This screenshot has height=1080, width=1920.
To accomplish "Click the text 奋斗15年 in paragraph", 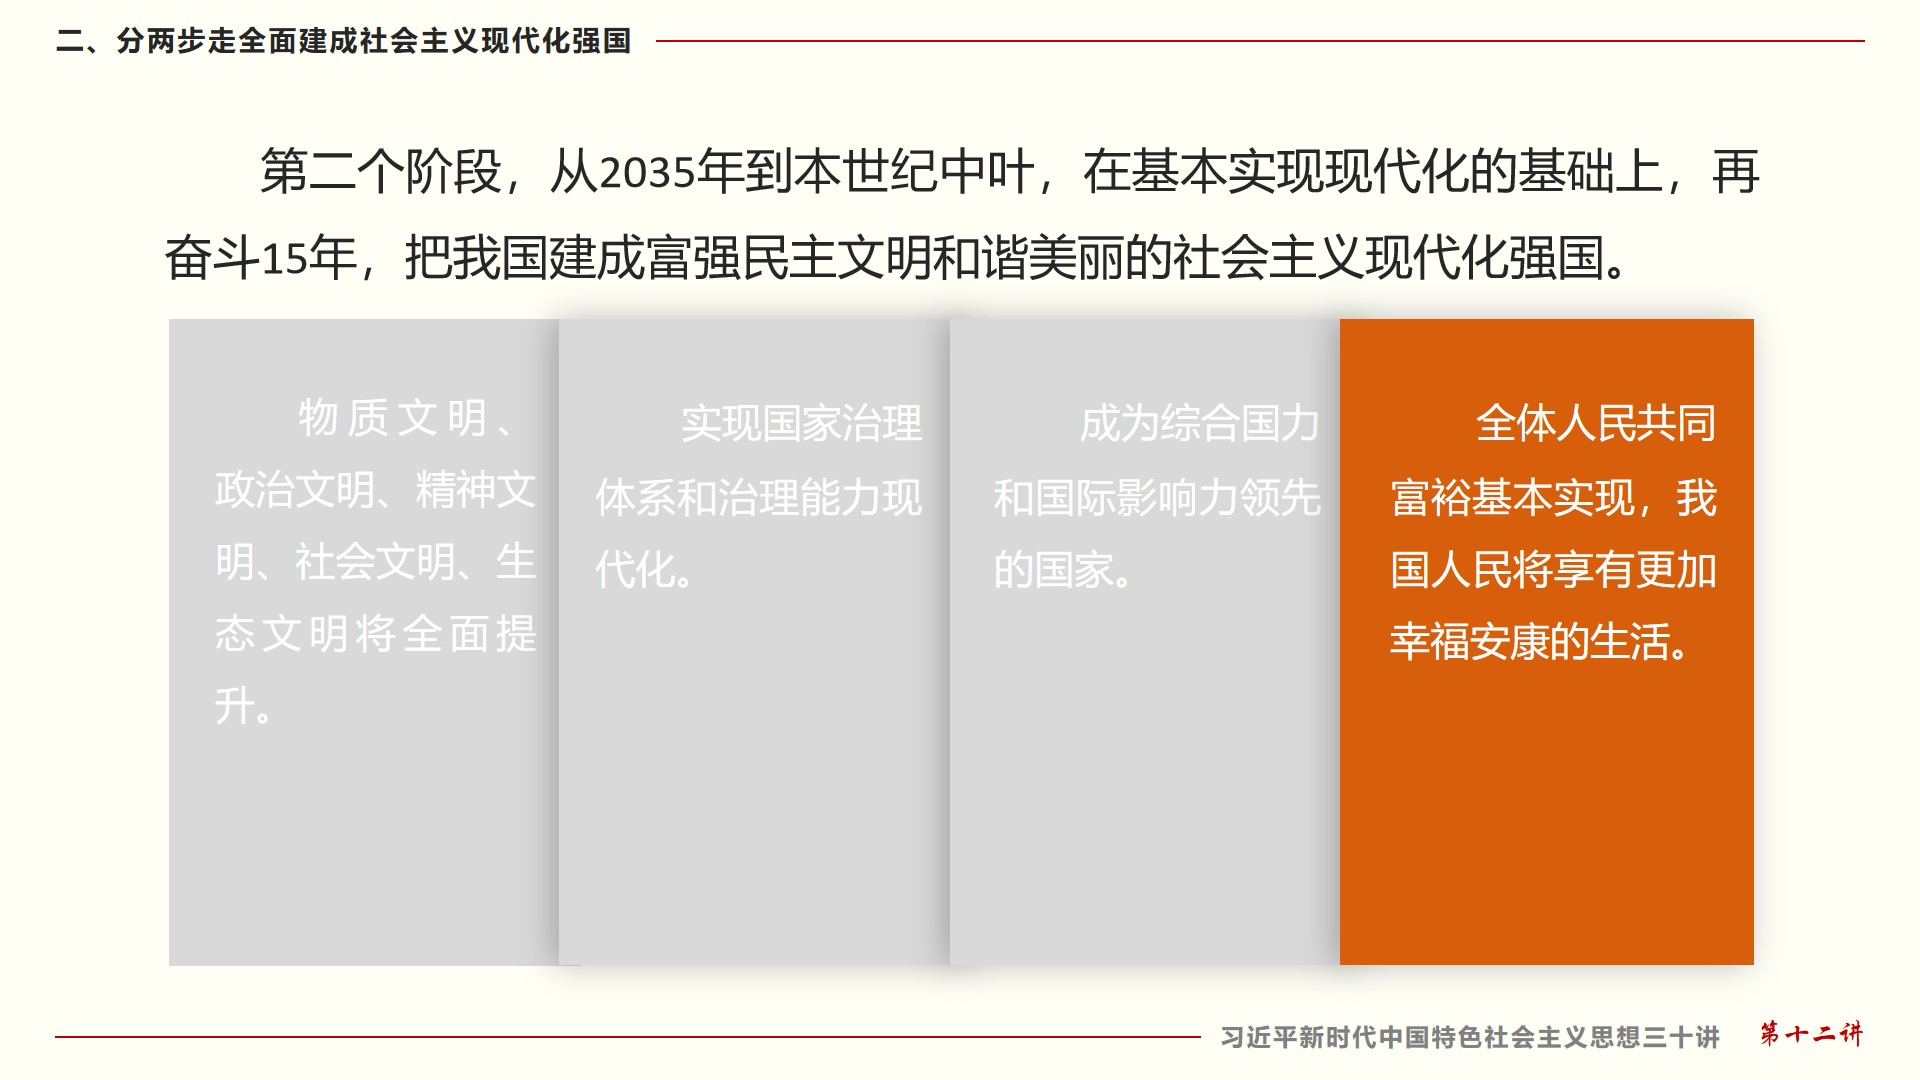I will coord(260,258).
